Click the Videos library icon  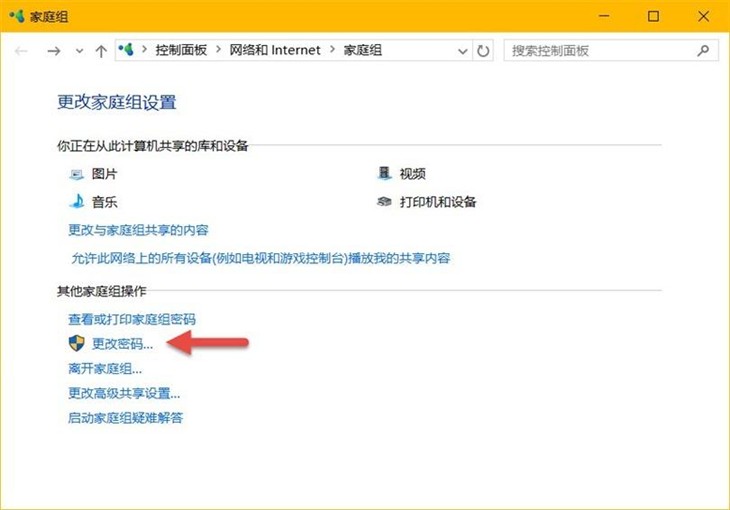click(384, 174)
